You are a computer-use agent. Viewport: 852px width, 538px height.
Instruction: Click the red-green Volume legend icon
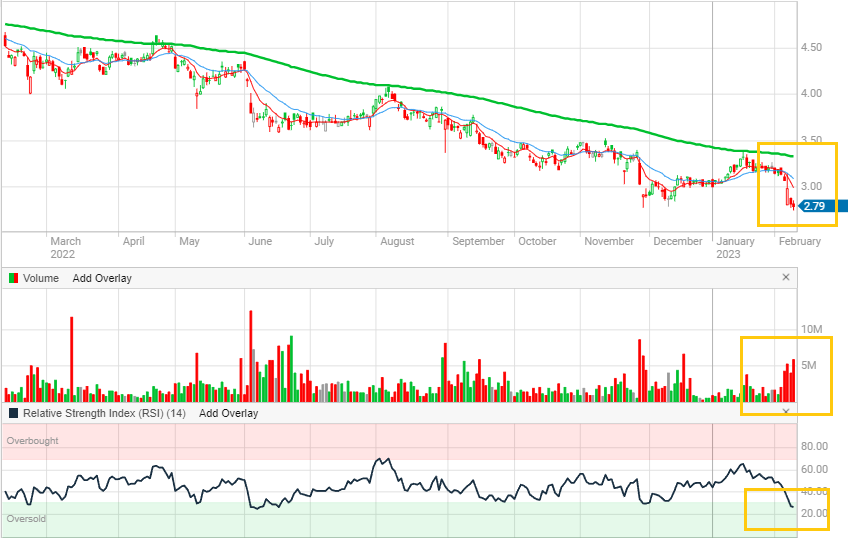point(12,278)
